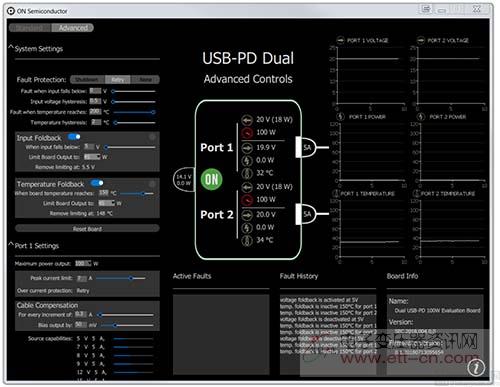
Task: Click the Reset Board button
Action: (87, 229)
